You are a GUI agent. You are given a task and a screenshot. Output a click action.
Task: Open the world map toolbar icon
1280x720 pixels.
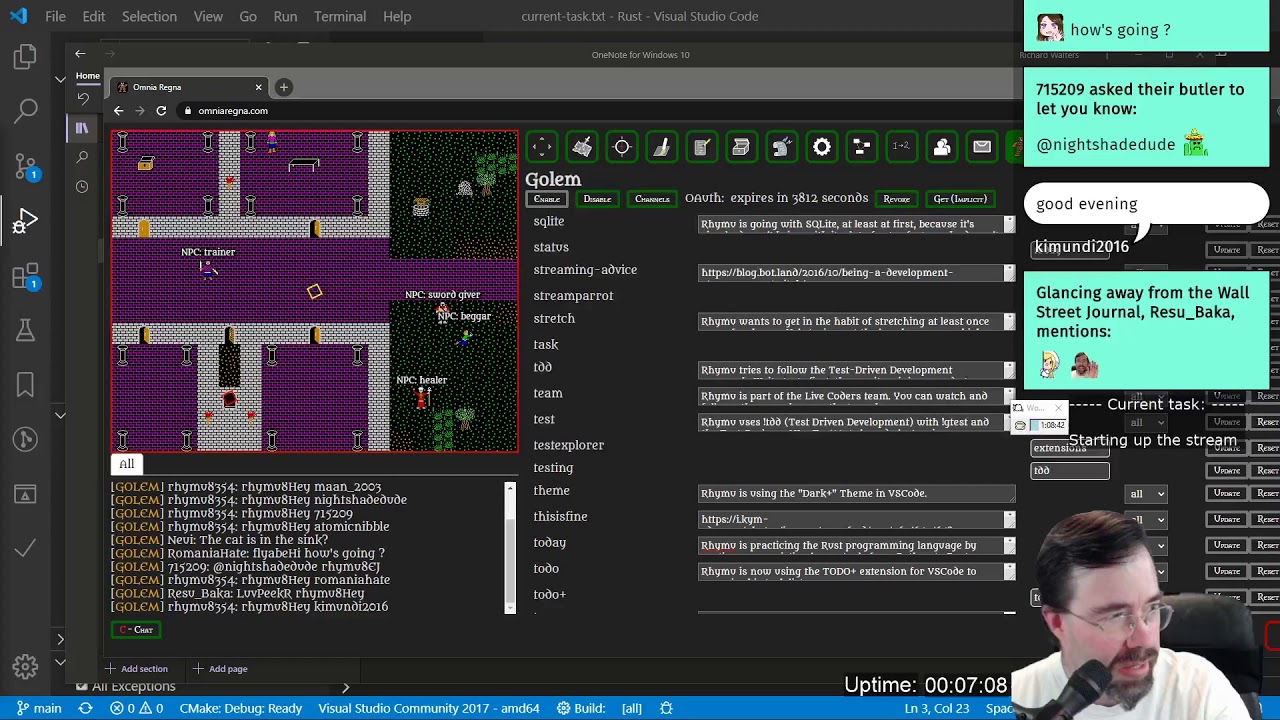[582, 147]
